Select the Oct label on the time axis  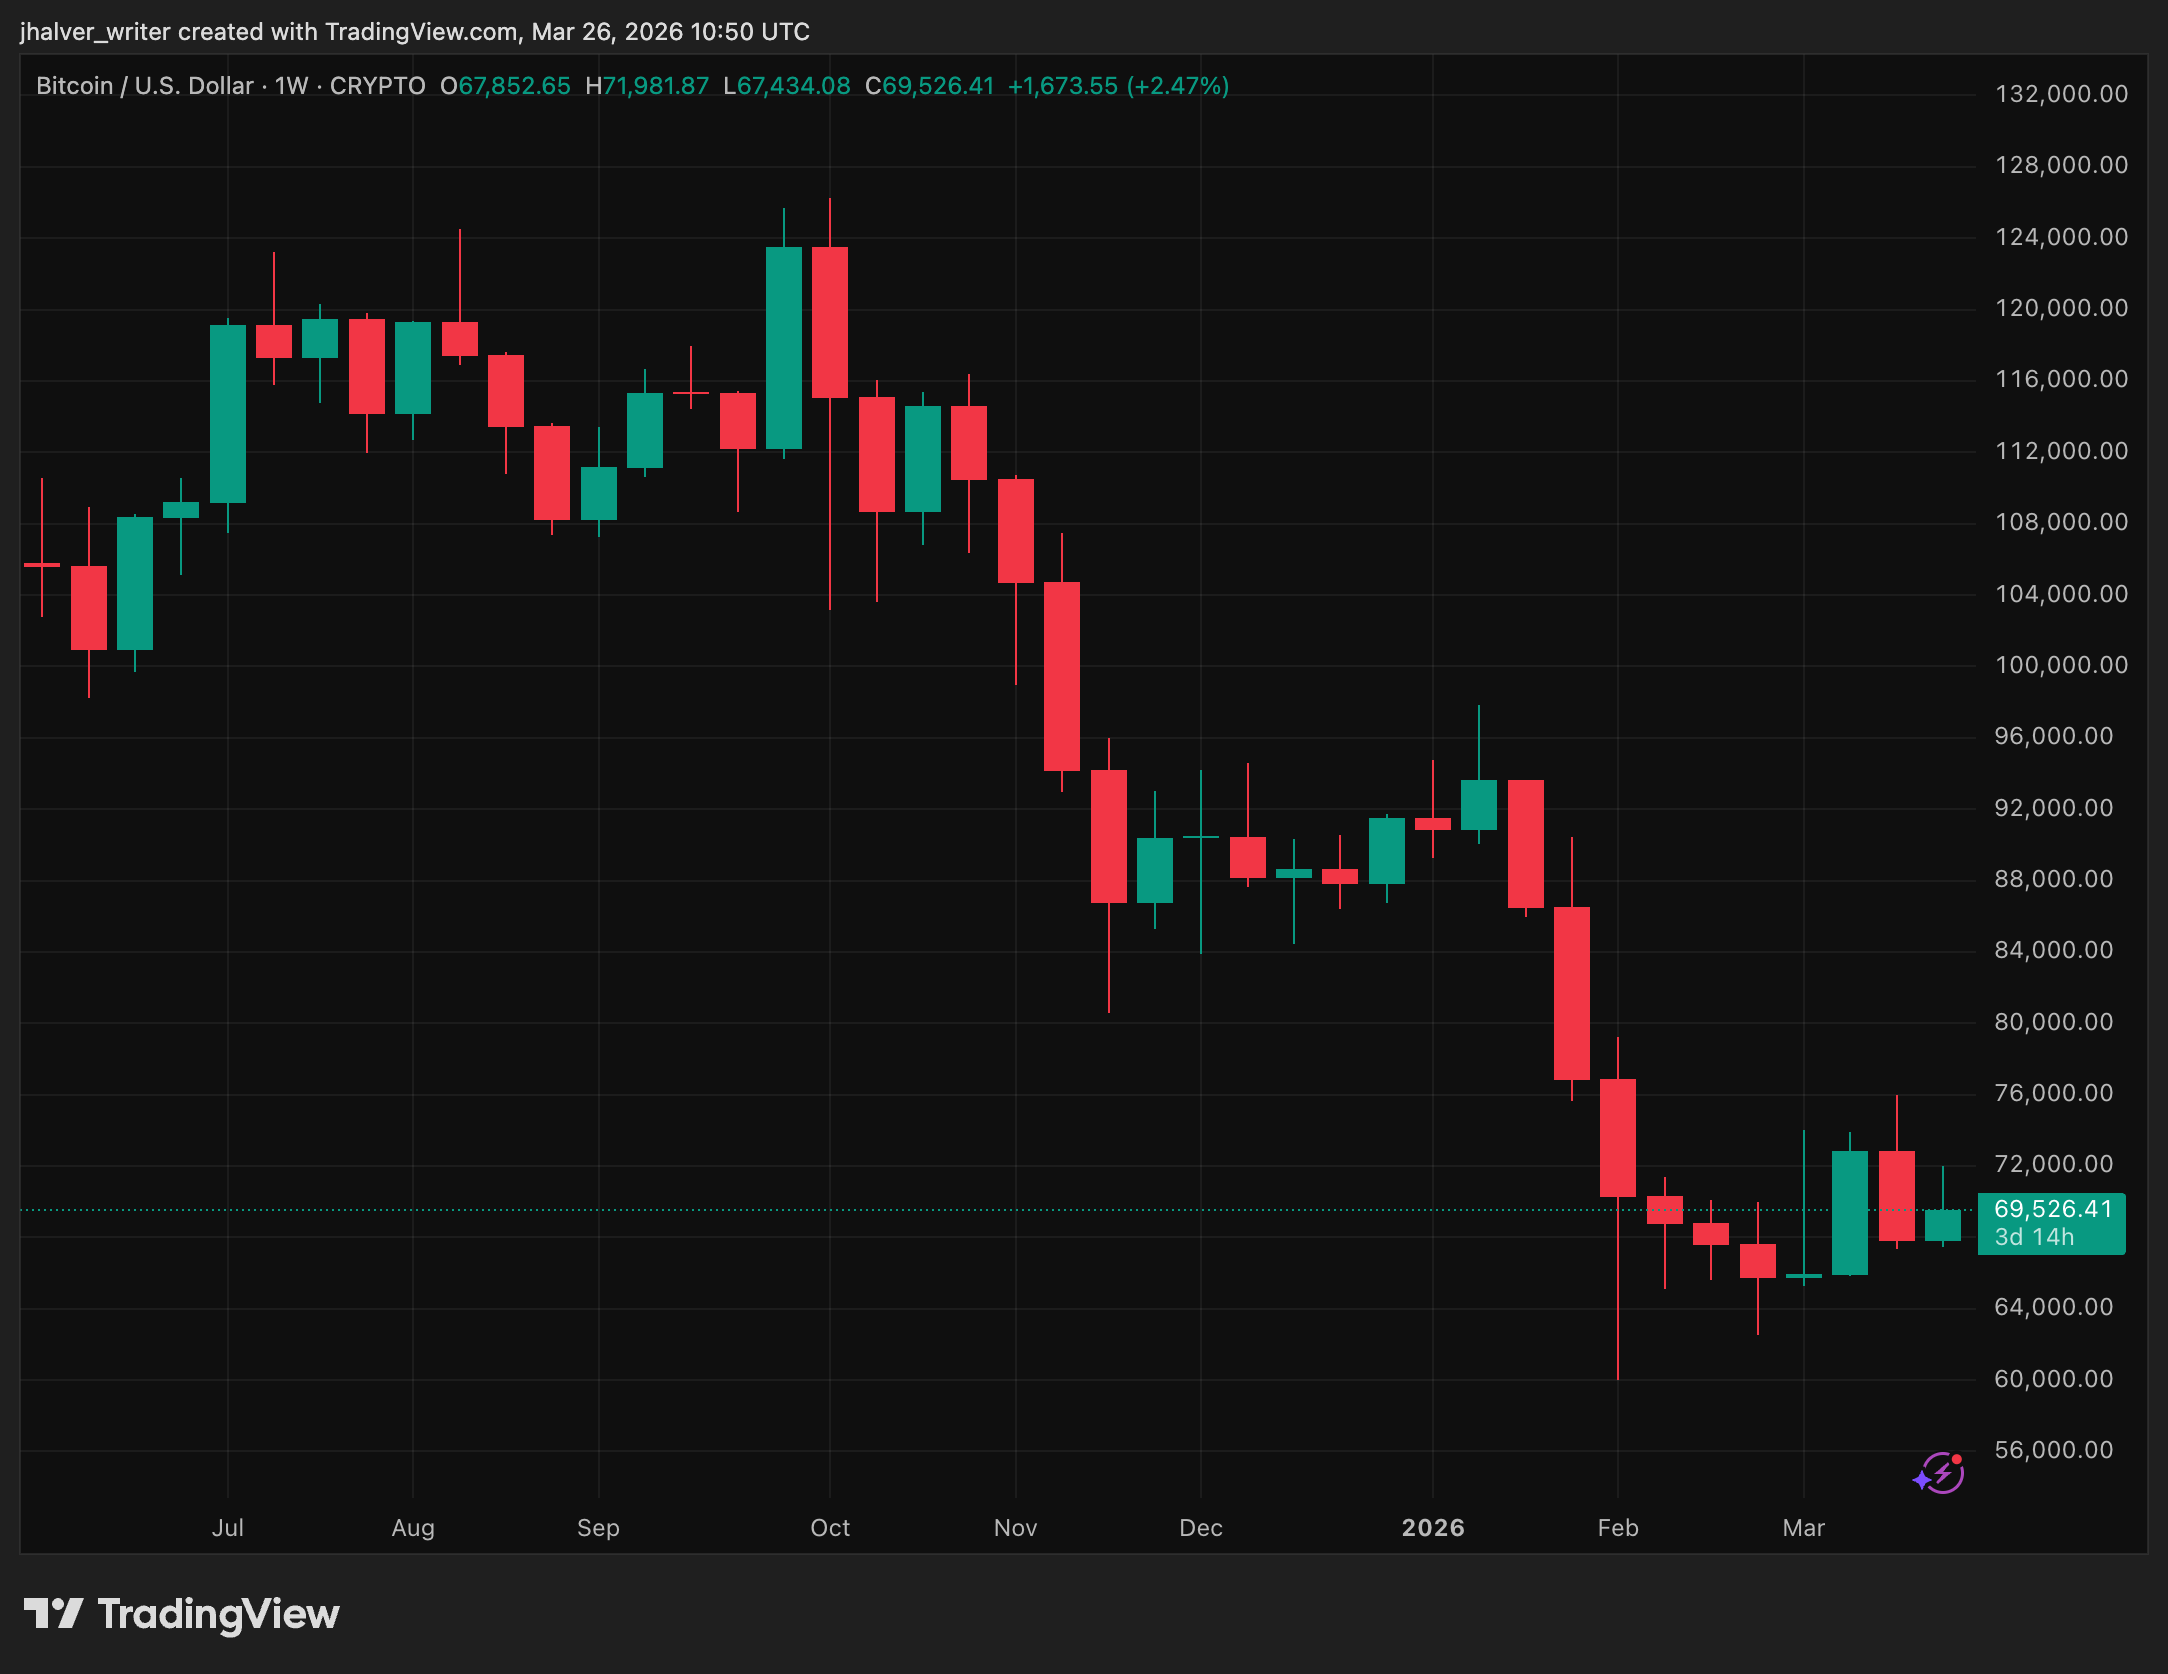[829, 1528]
